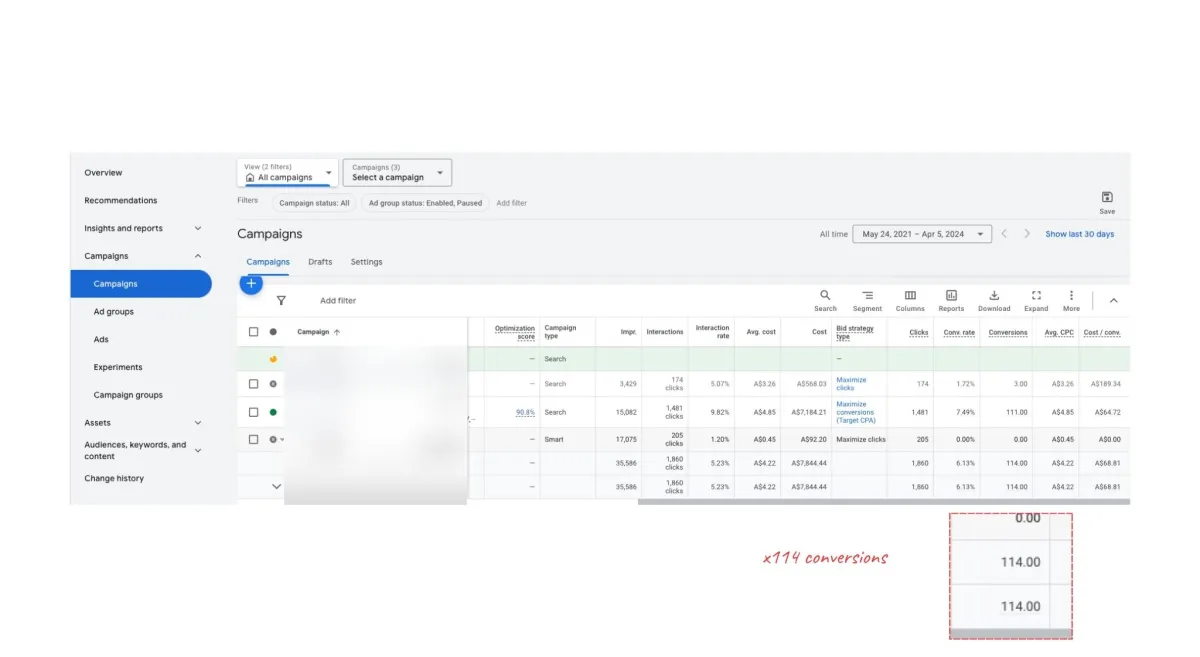1200x657 pixels.
Task: Expand Insights and reports in sidebar
Action: click(x=198, y=228)
